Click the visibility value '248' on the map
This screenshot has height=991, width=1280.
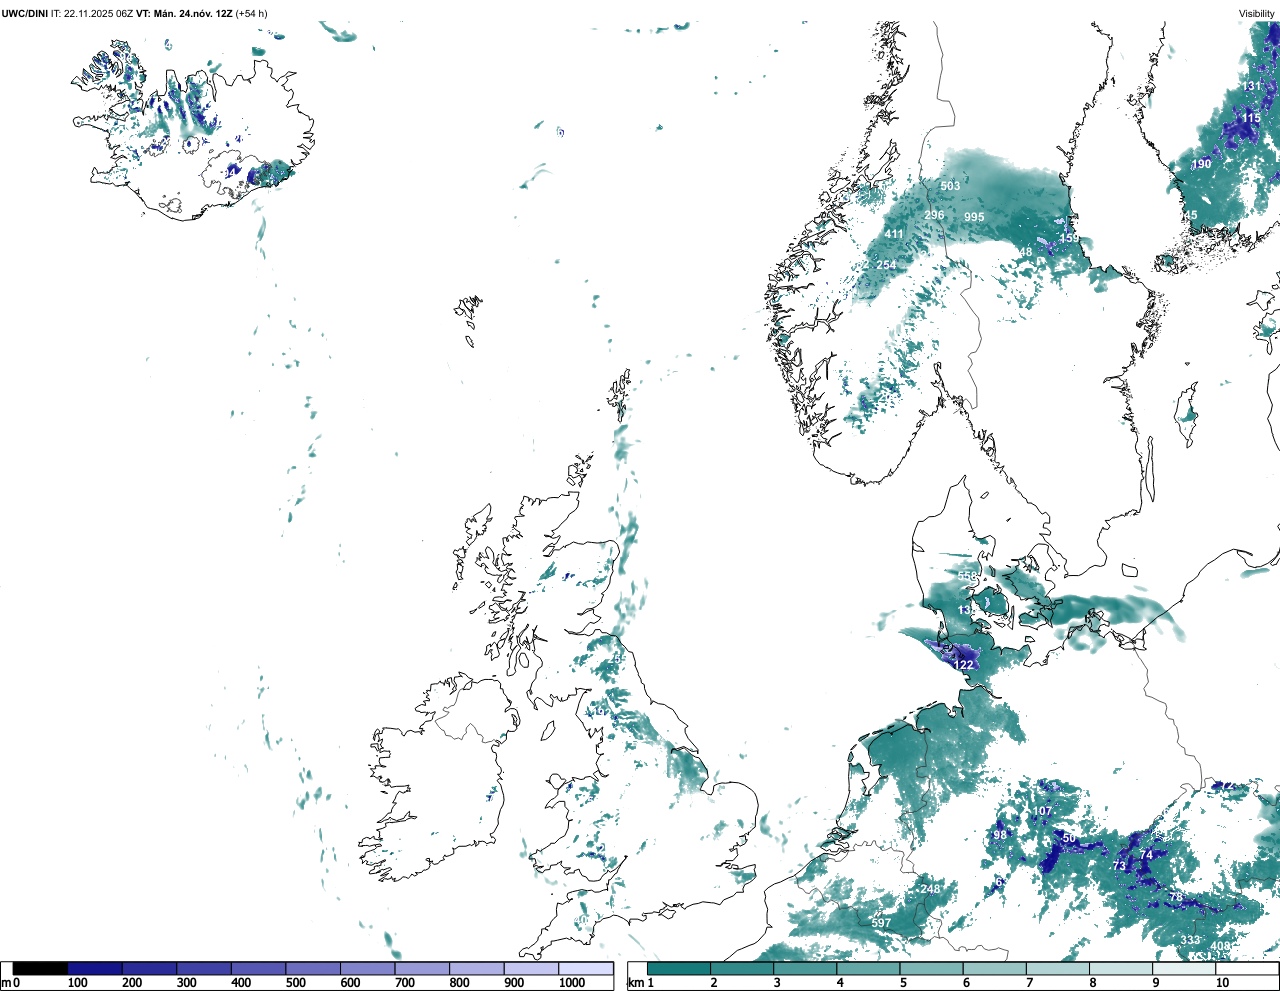click(930, 889)
